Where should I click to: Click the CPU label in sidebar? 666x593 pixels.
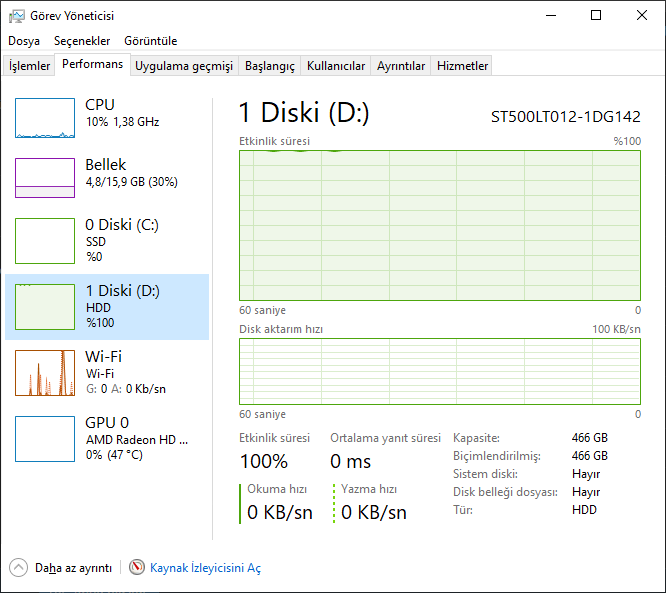pos(100,105)
